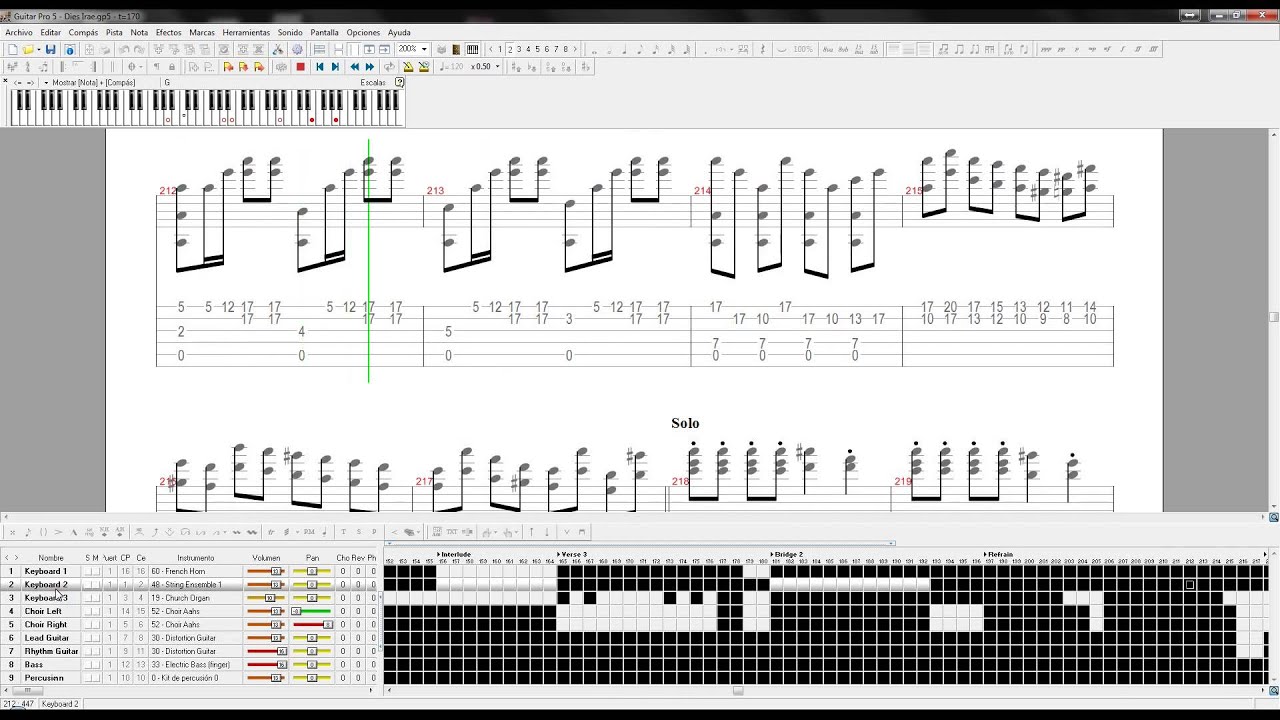The image size is (1280, 720).
Task: Select voice number 2 in toolbar
Action: coord(510,49)
